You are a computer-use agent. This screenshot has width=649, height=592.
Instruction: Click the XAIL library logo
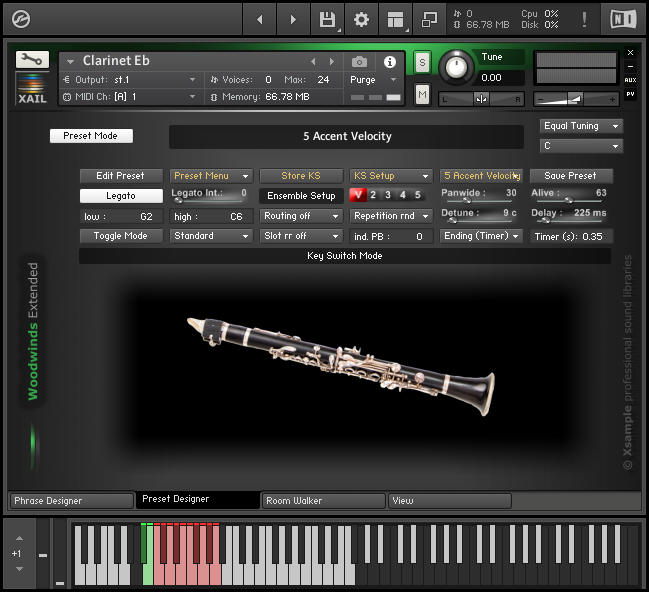(32, 89)
